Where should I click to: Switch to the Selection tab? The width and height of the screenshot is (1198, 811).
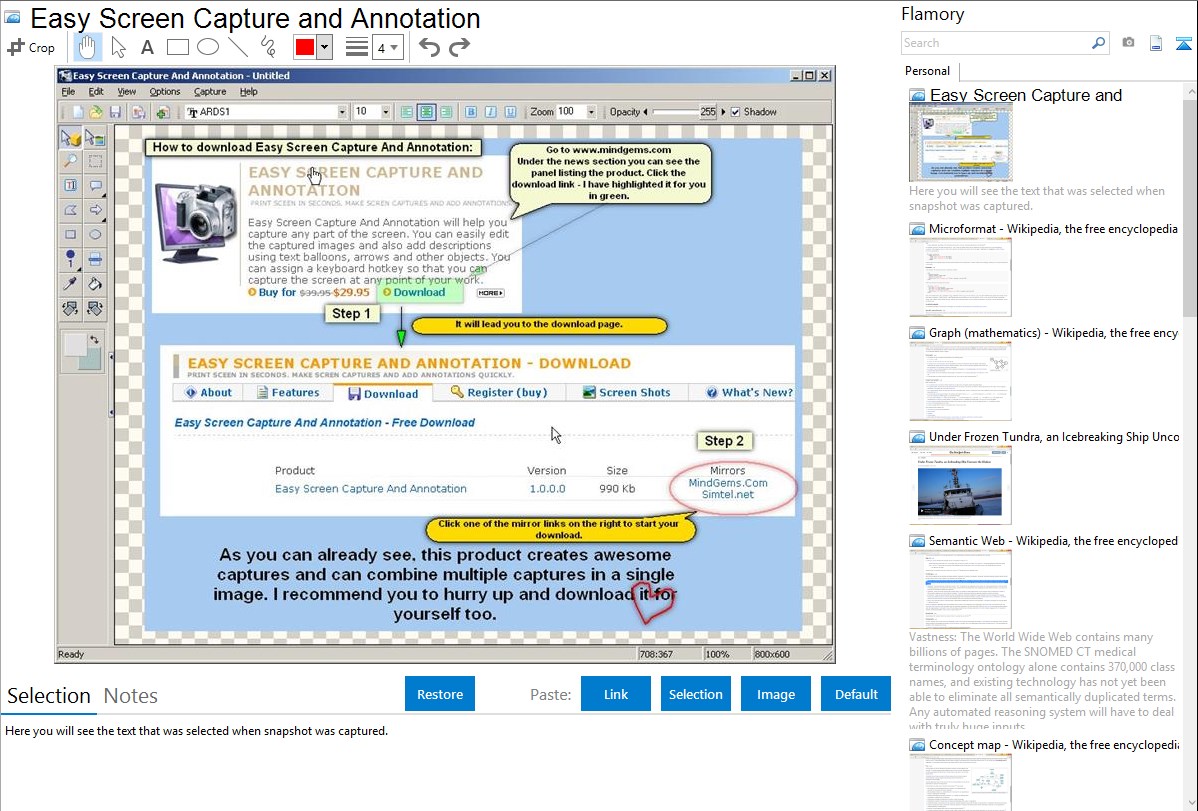tap(49, 696)
